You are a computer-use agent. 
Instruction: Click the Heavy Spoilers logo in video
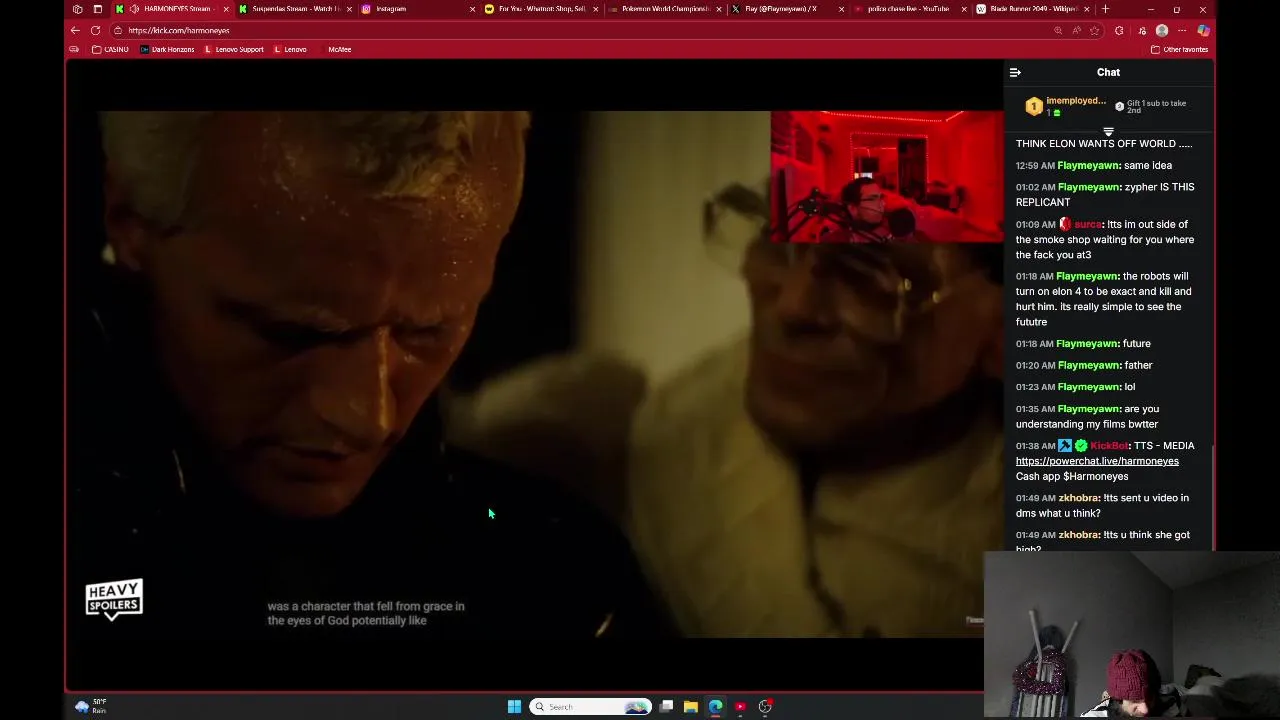point(114,599)
